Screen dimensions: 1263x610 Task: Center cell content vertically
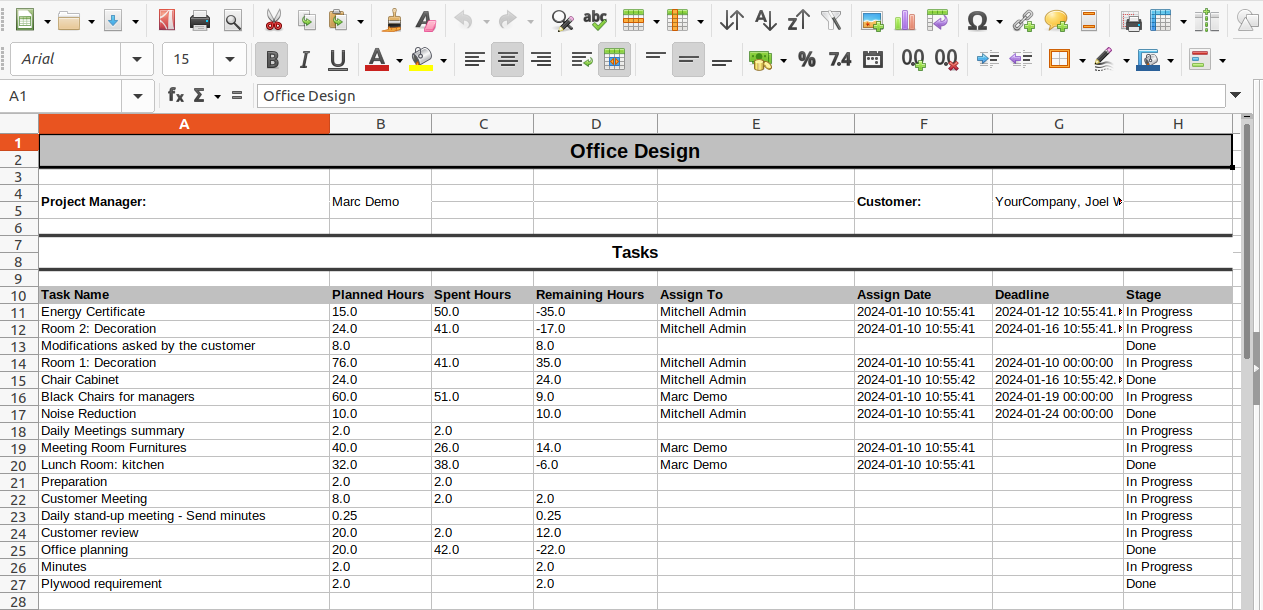tap(688, 60)
